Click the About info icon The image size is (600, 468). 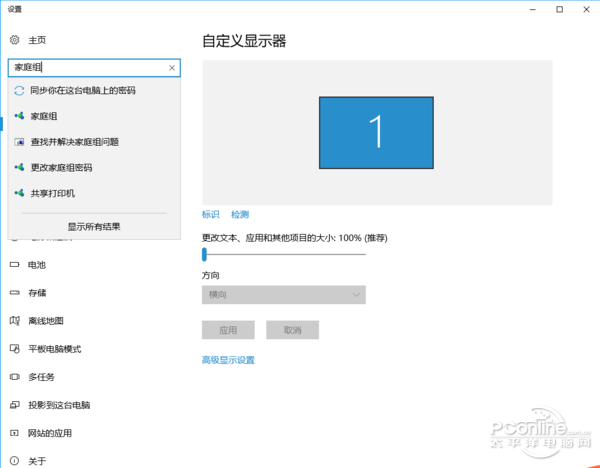[14, 461]
